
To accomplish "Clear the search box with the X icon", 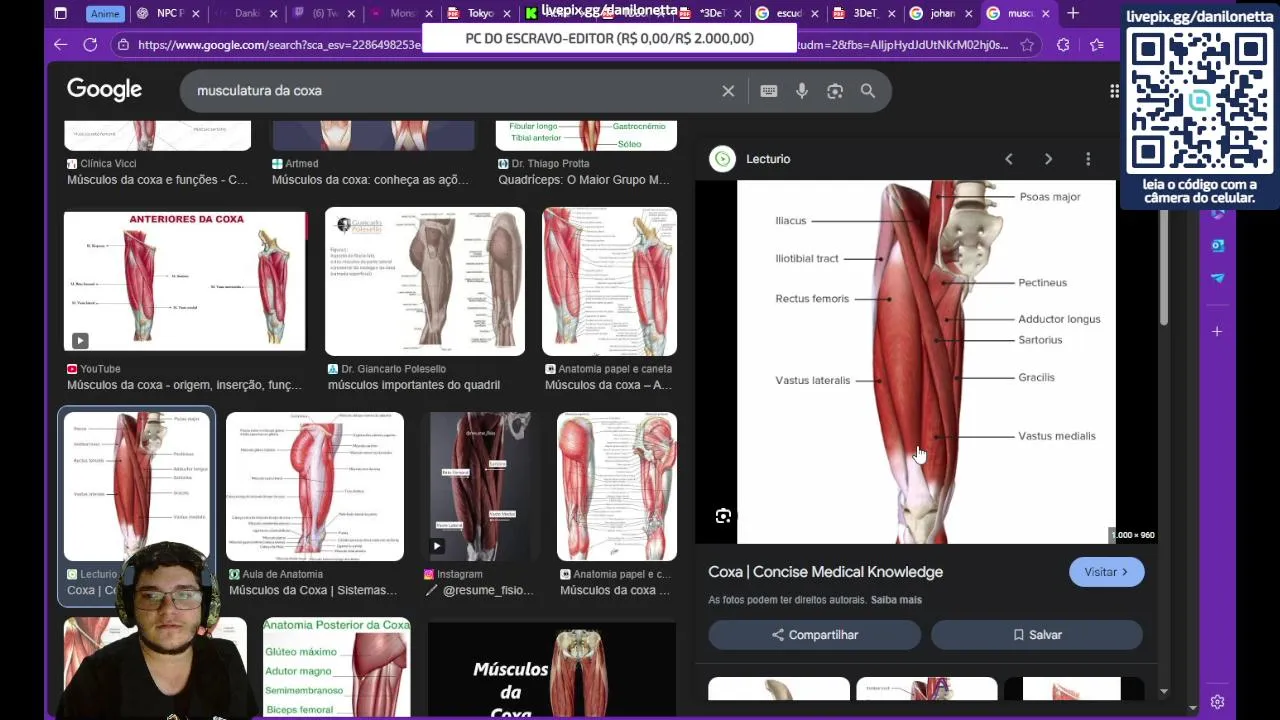I will coord(728,91).
